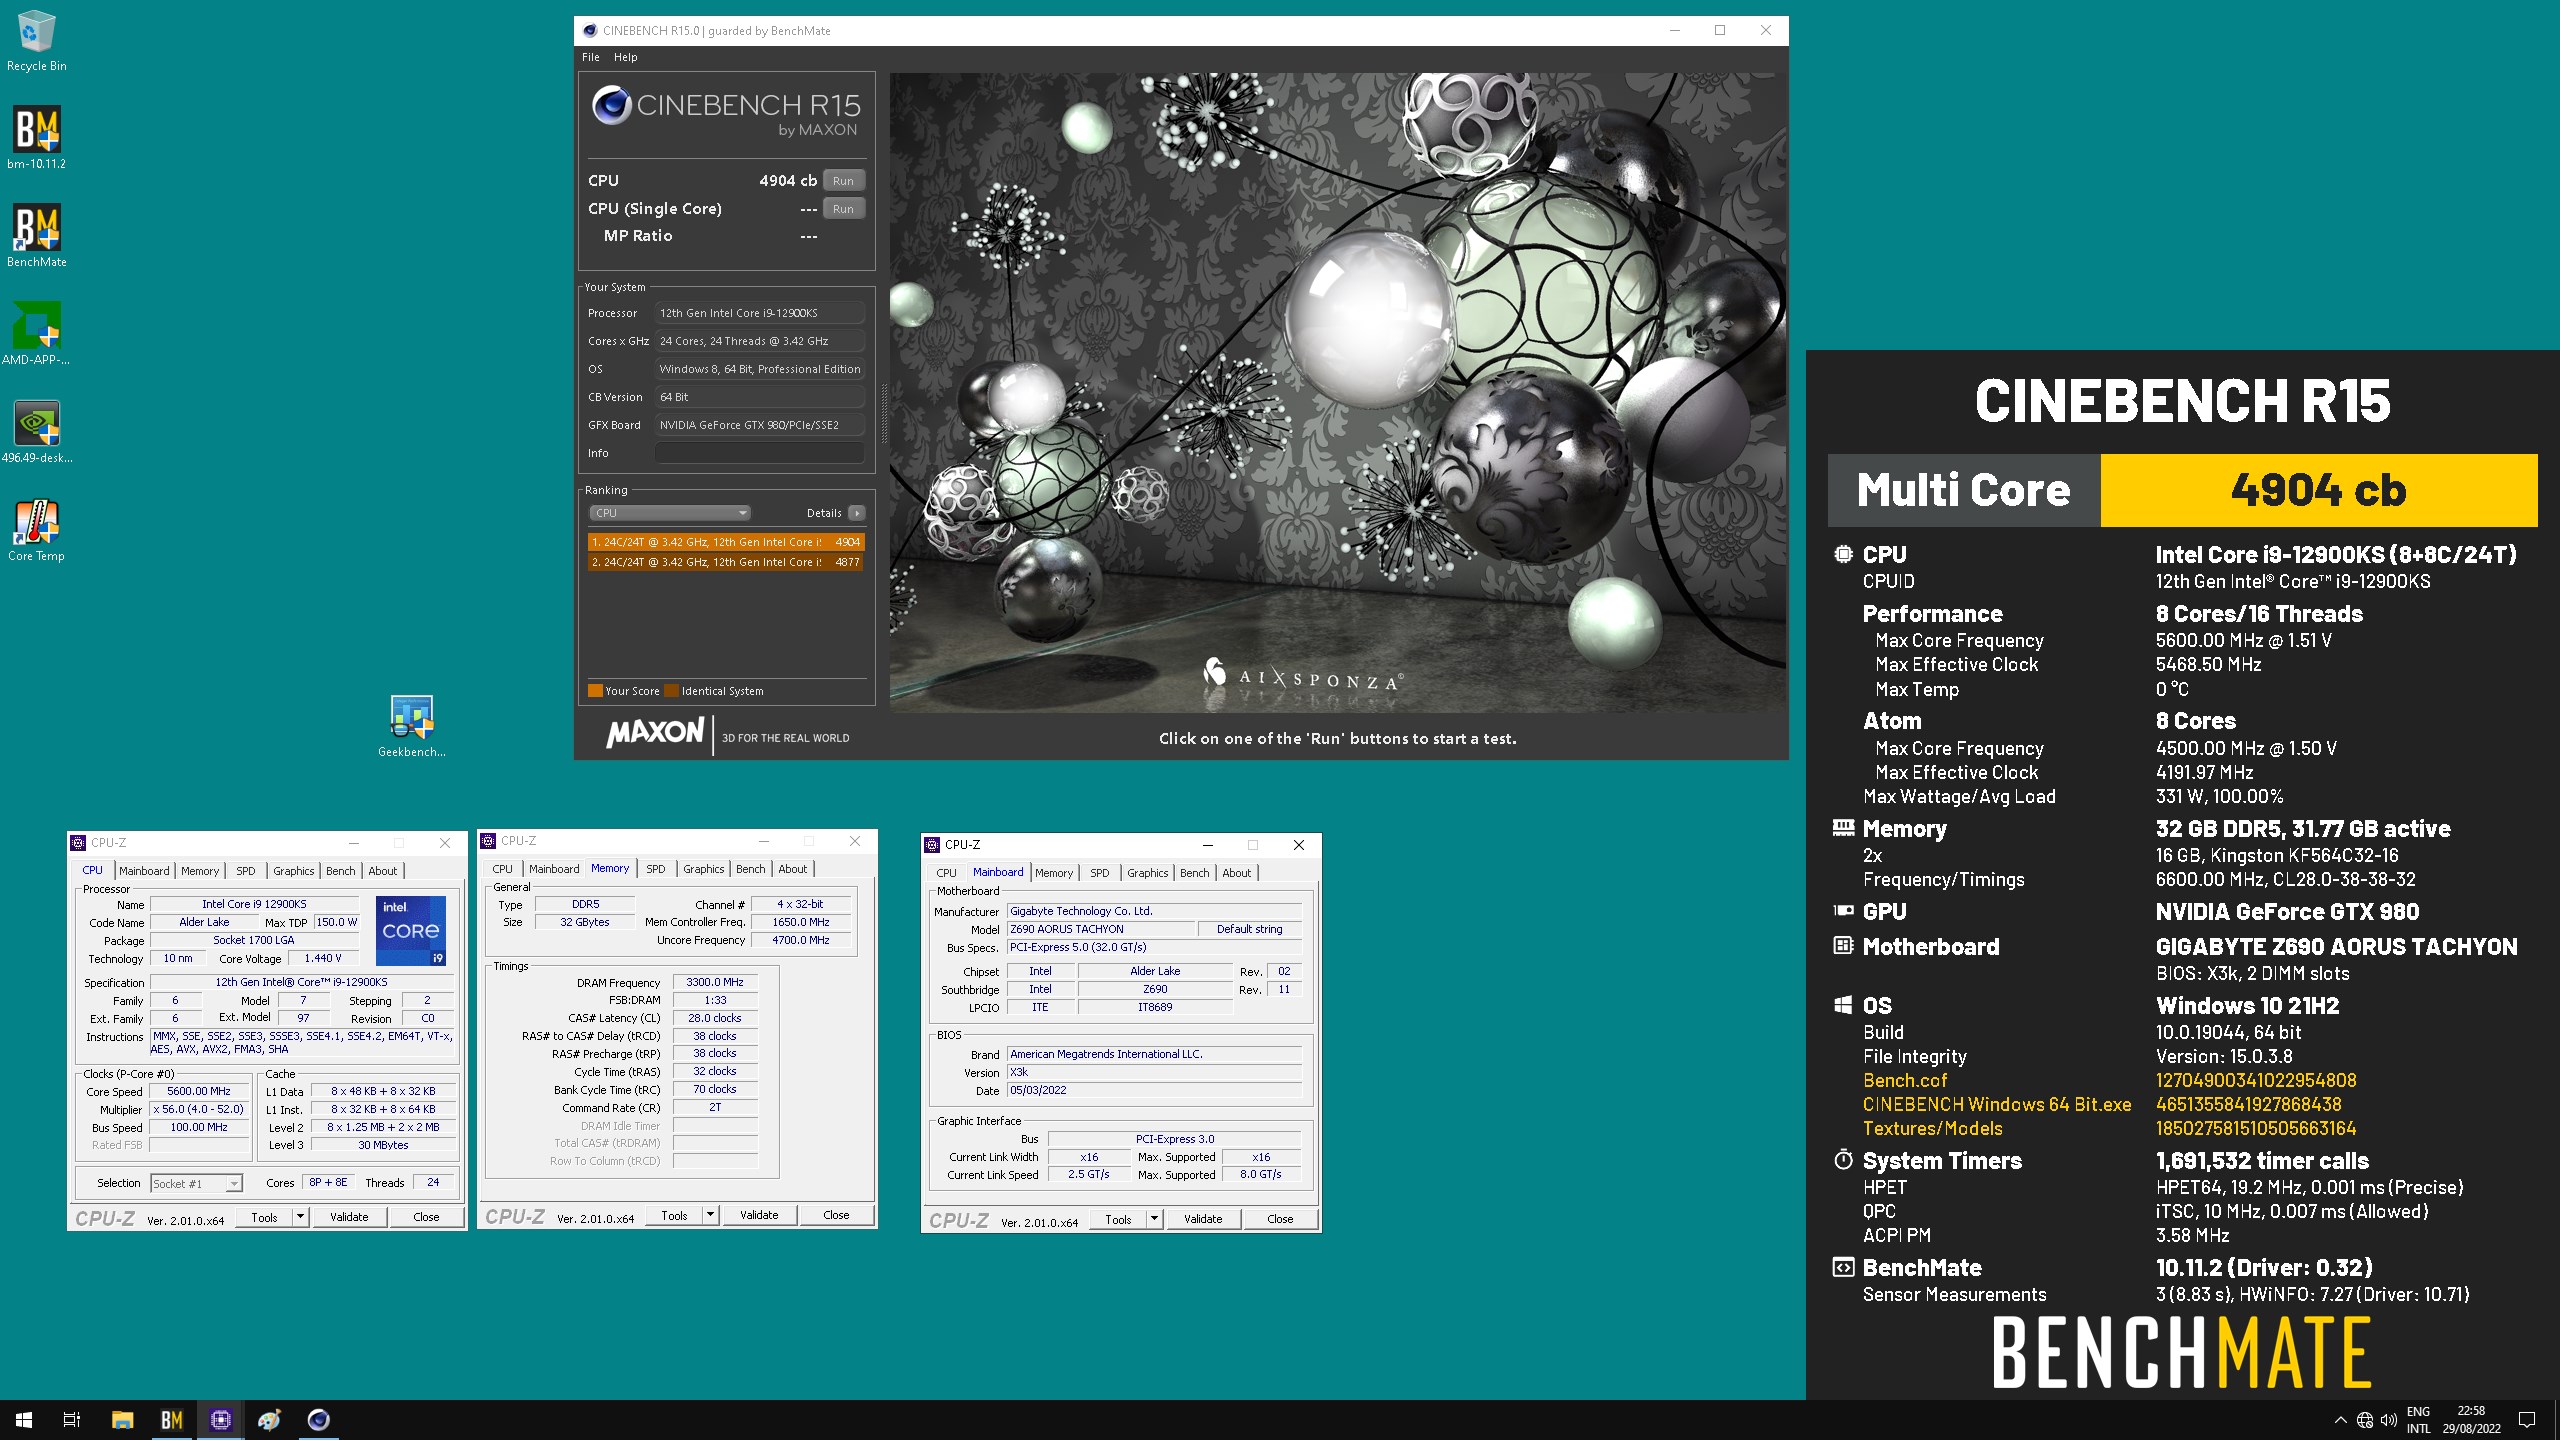Screen dimensions: 2560x1440
Task: Click Close in the first CPU-Z window
Action: [x=426, y=1217]
